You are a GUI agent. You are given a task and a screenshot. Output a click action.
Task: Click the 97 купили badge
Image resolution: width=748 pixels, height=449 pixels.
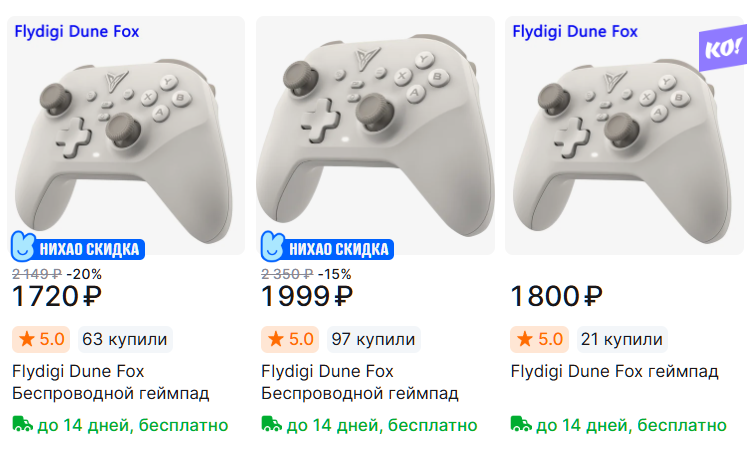373,339
